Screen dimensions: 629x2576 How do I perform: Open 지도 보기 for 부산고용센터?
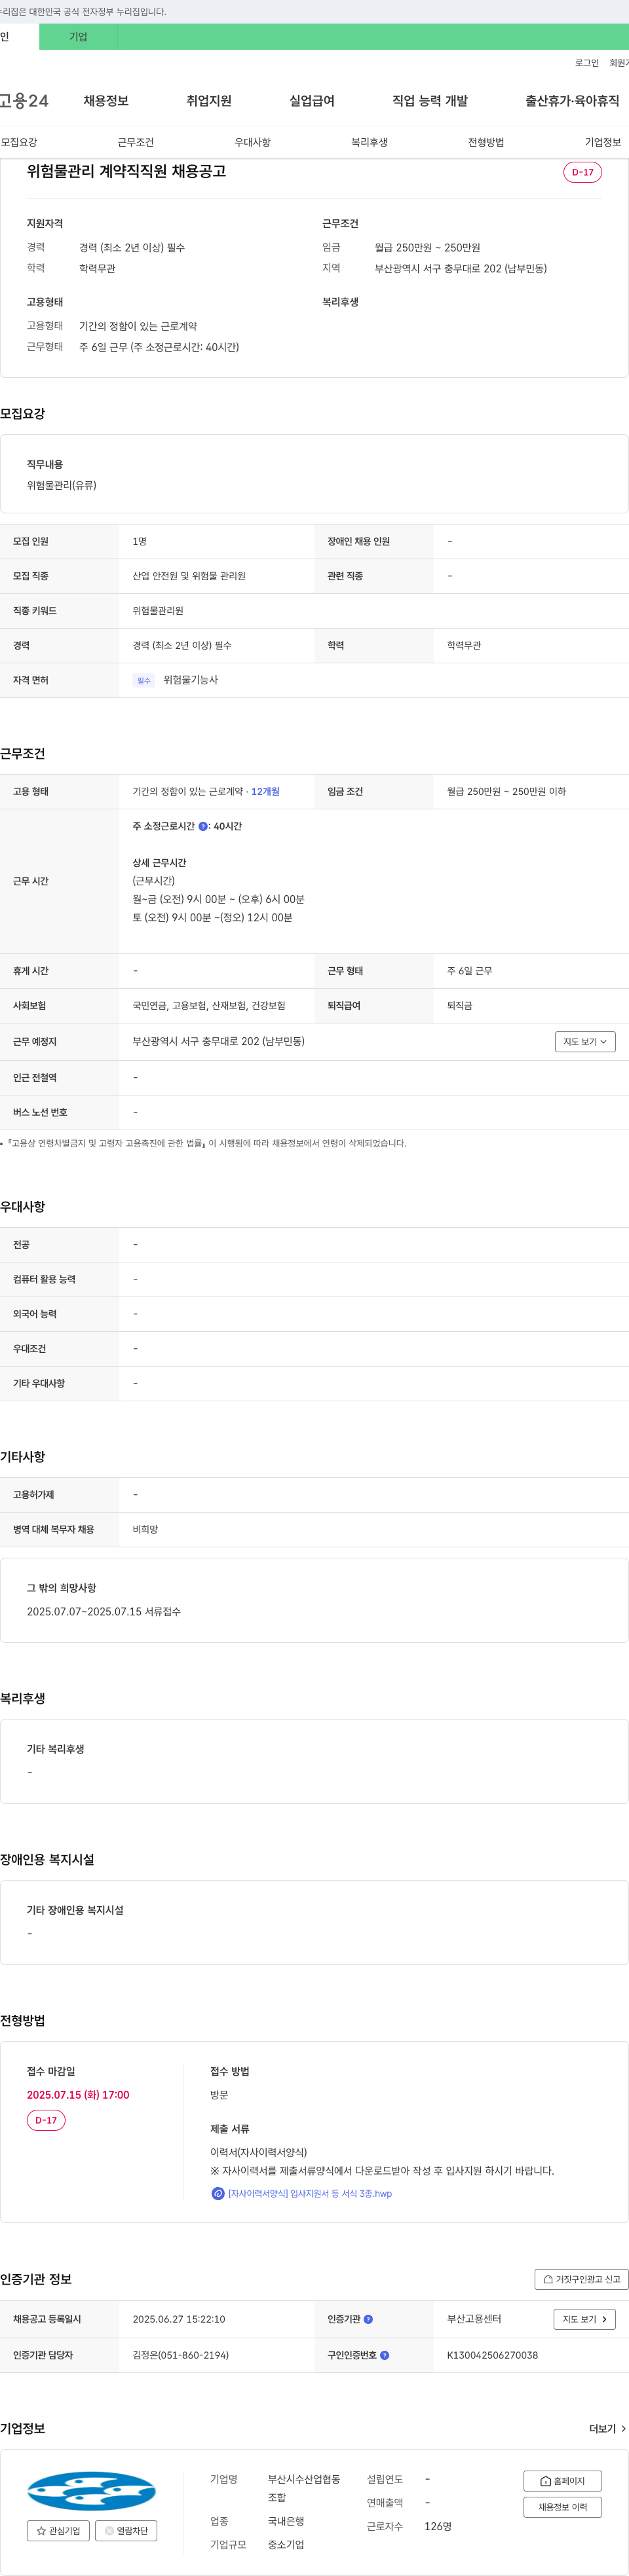point(585,2319)
